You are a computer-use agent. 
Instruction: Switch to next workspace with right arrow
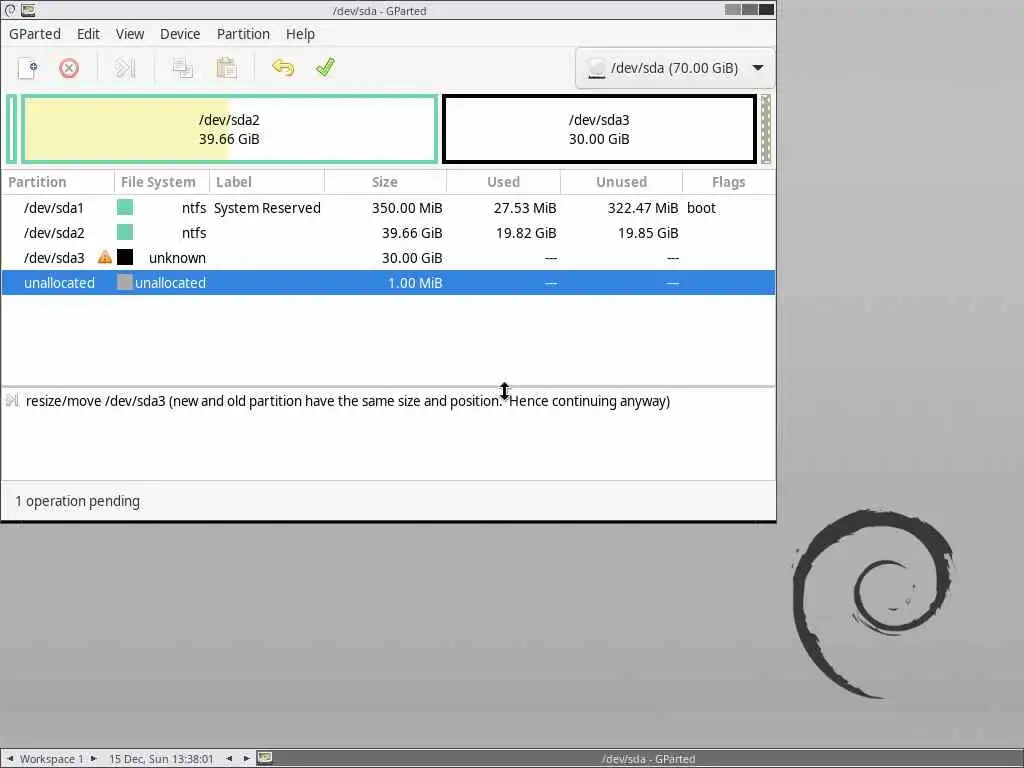pyautogui.click(x=93, y=758)
